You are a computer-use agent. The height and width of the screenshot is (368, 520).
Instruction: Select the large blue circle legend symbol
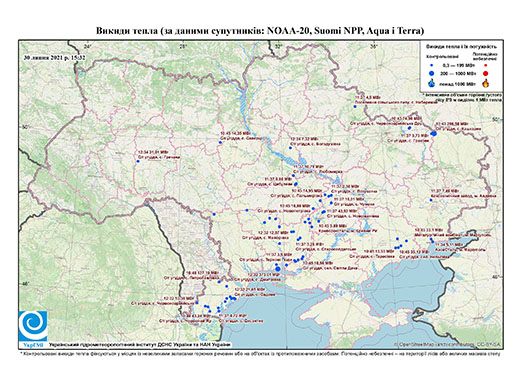pyautogui.click(x=432, y=74)
